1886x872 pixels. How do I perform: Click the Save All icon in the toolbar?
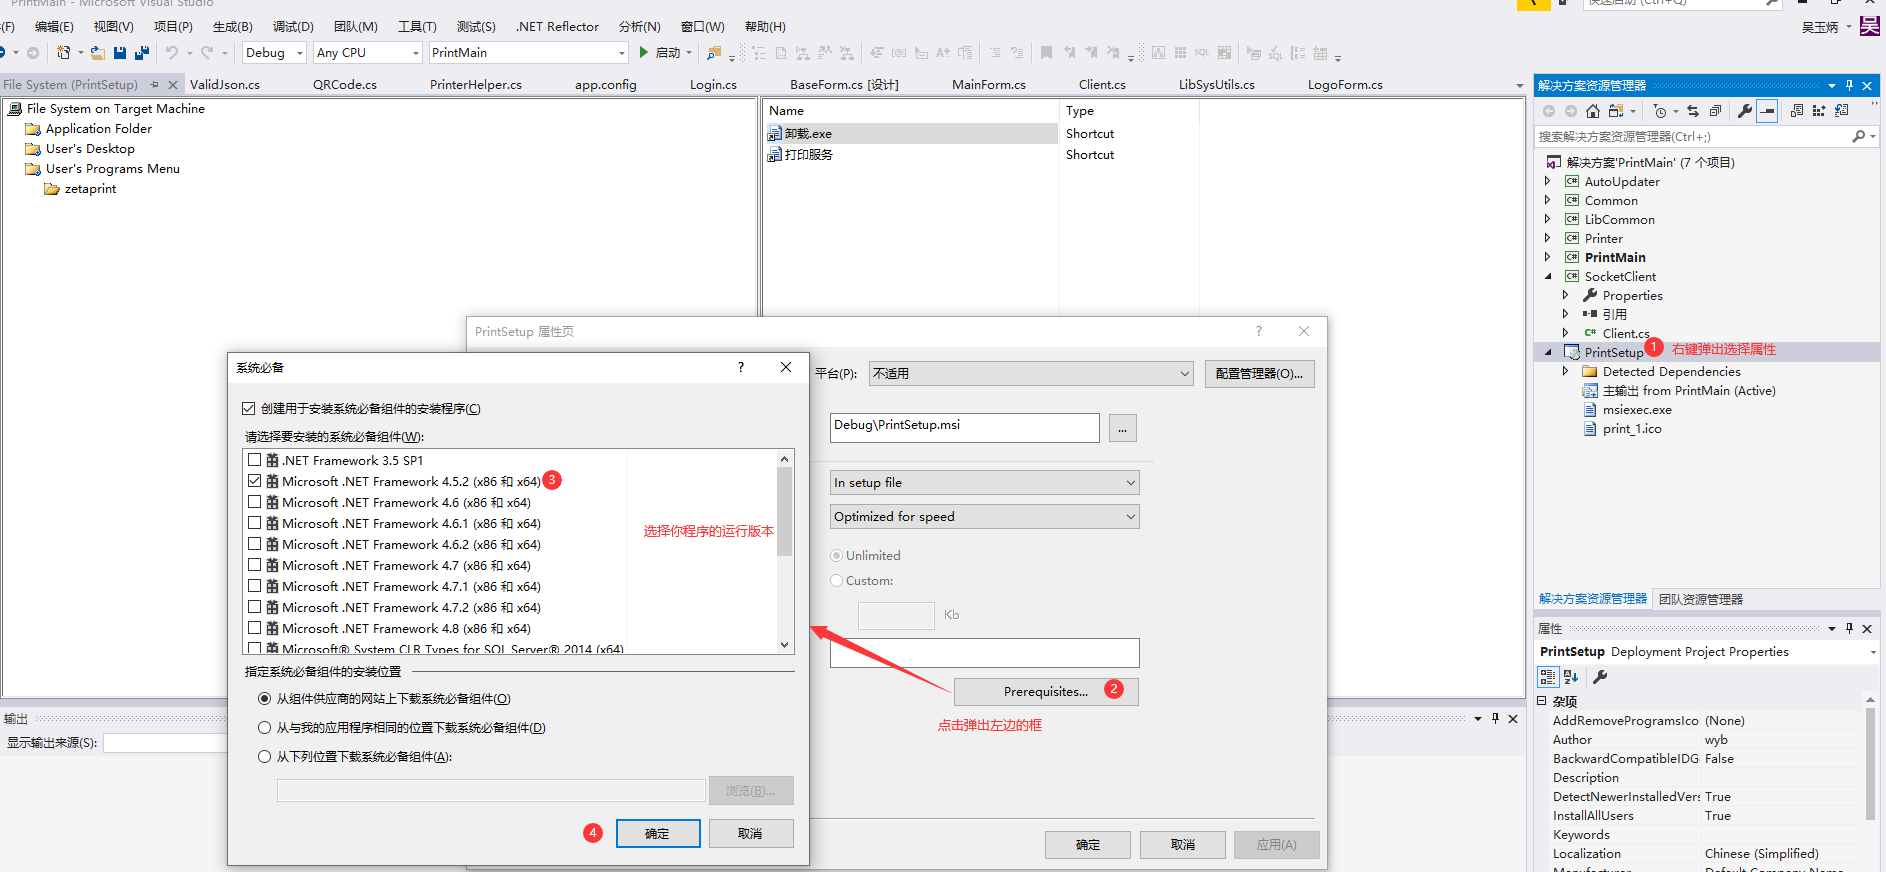(x=141, y=53)
